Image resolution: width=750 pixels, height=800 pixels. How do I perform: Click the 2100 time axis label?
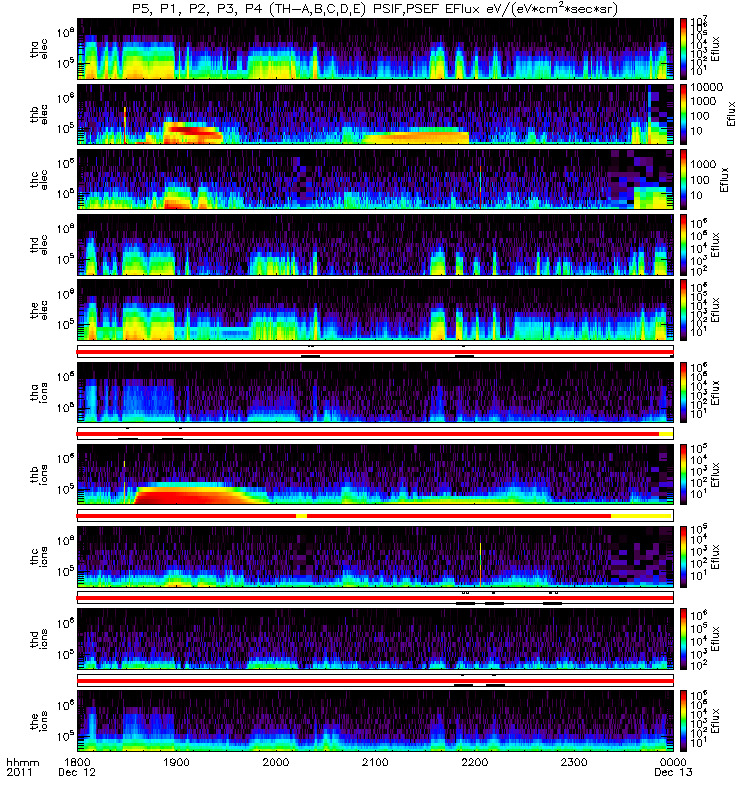click(x=375, y=762)
